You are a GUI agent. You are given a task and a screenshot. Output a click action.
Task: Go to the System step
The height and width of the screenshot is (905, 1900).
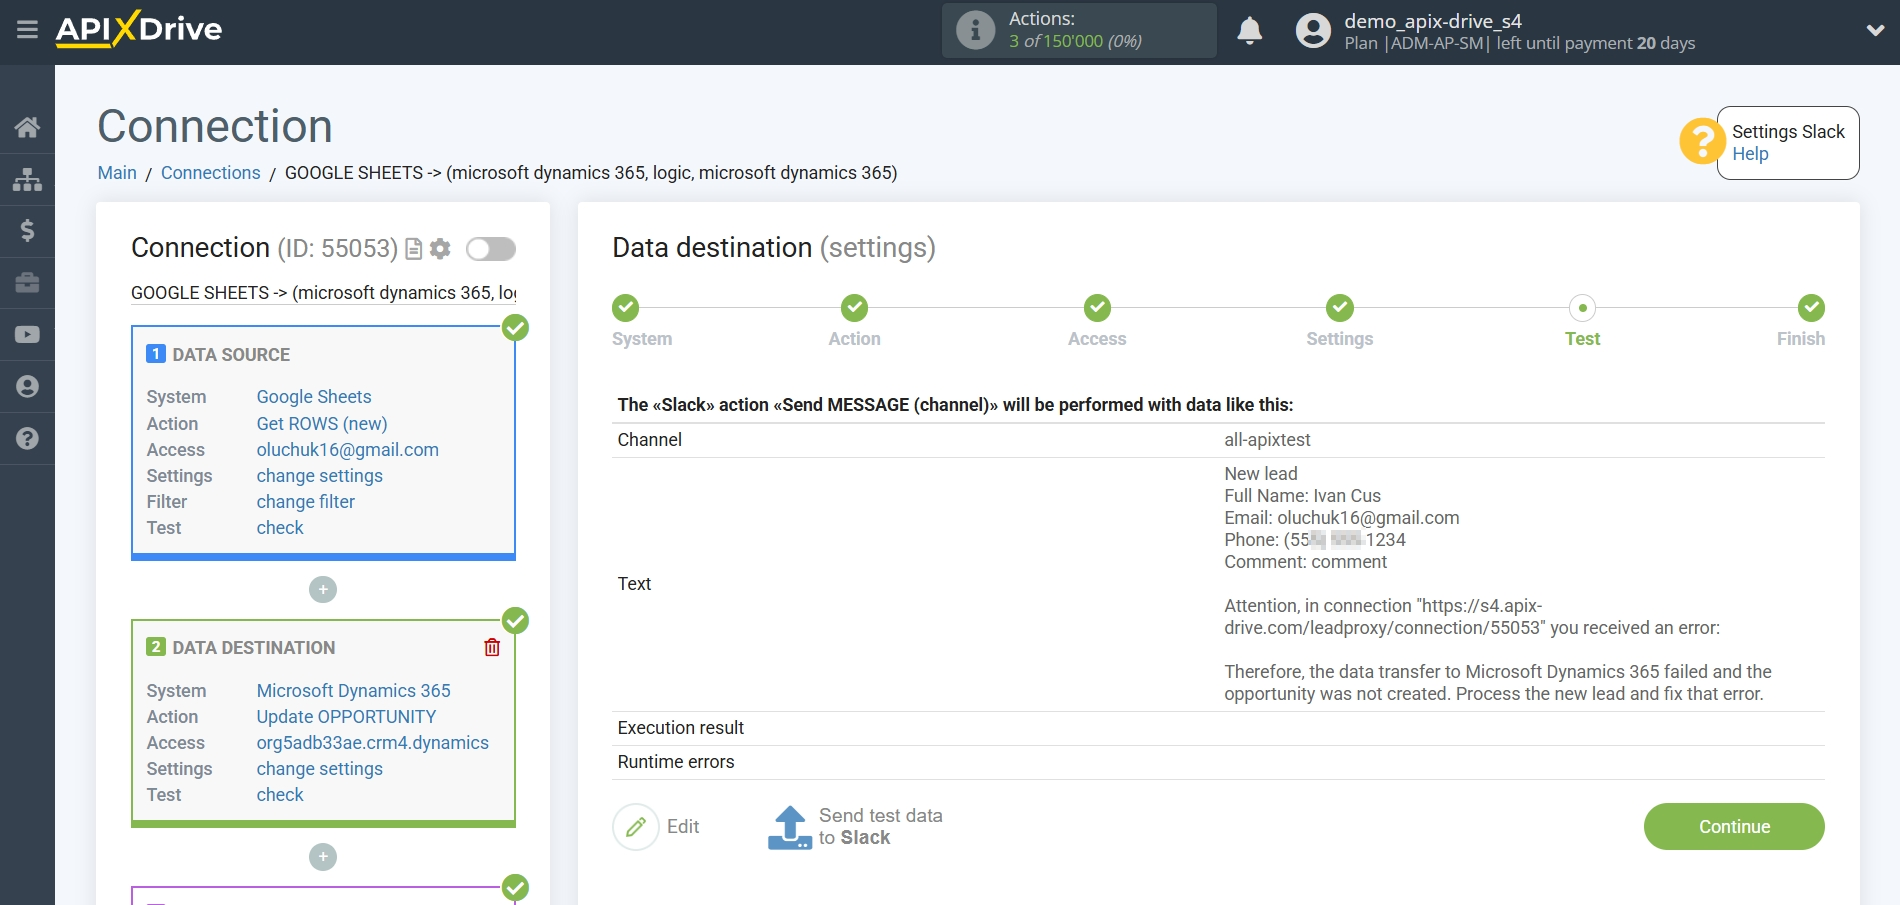626,308
